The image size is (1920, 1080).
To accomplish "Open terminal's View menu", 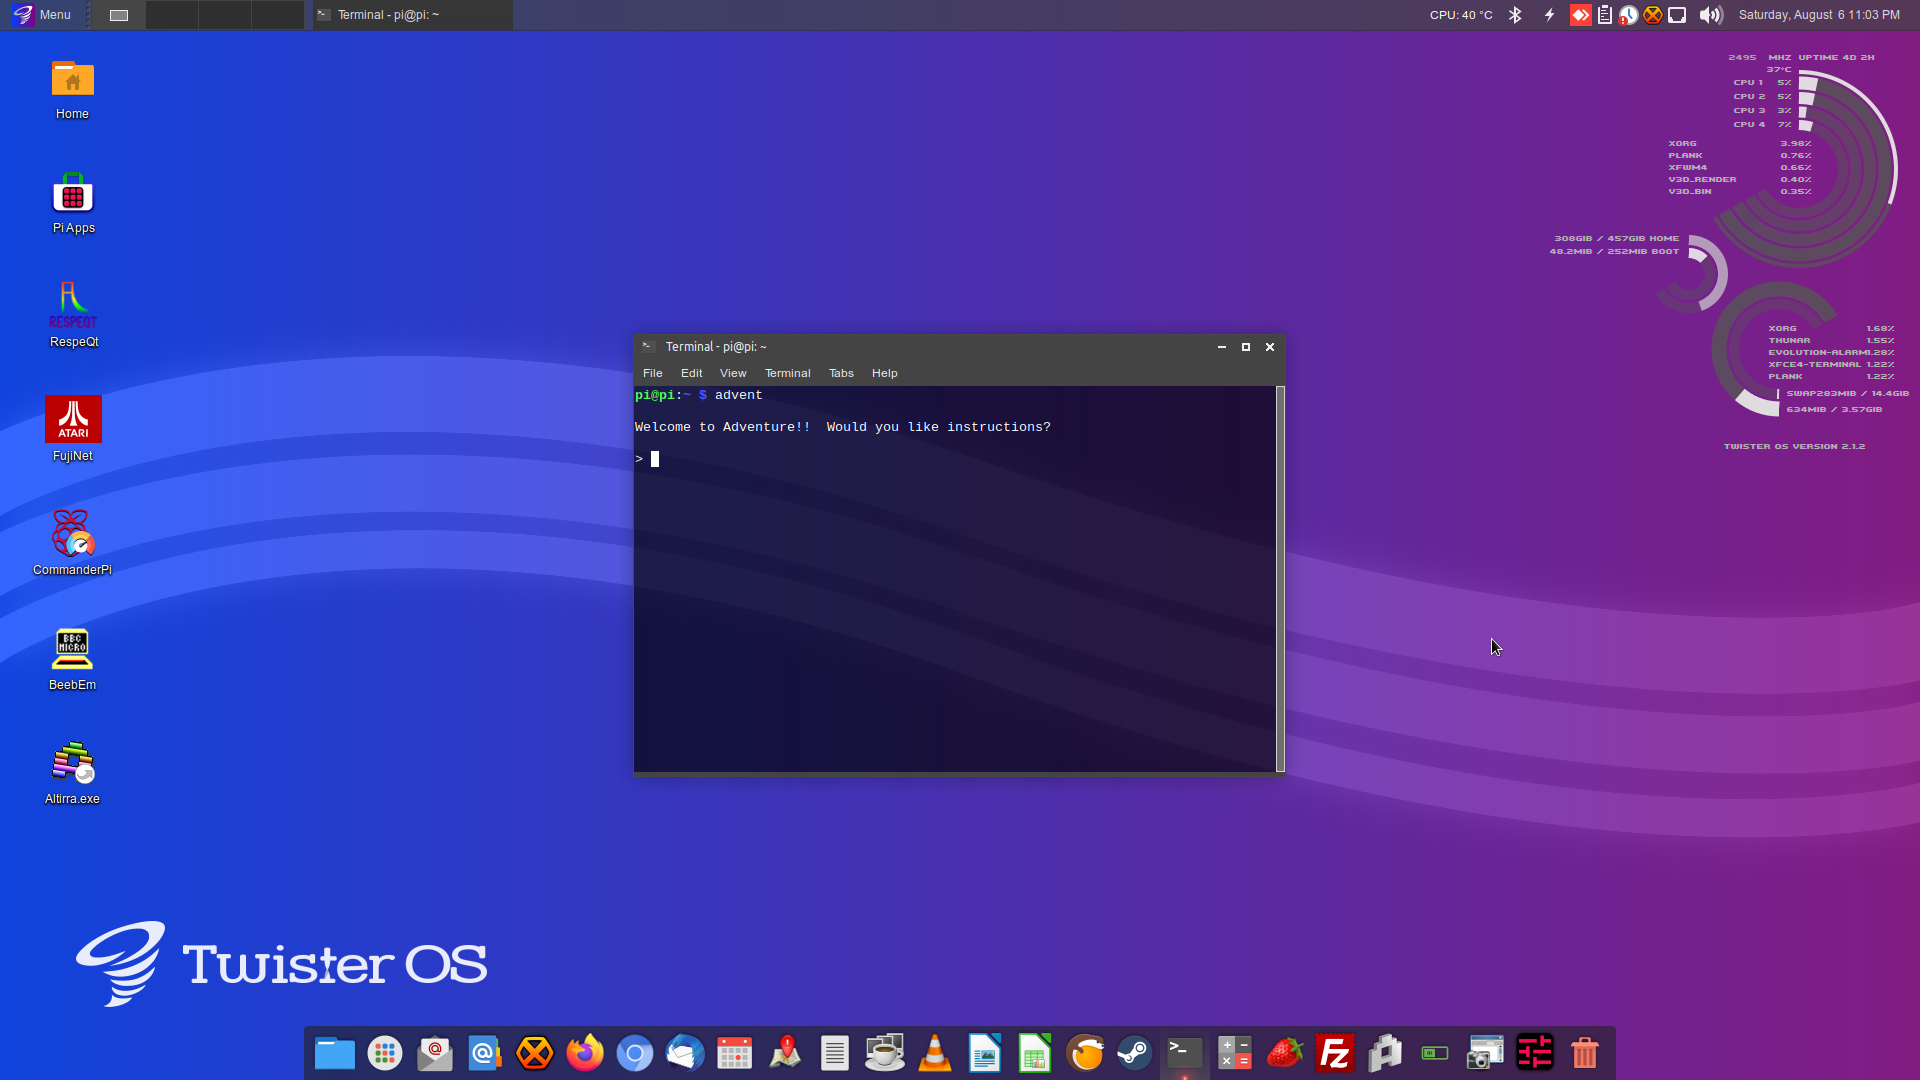I will pyautogui.click(x=733, y=373).
